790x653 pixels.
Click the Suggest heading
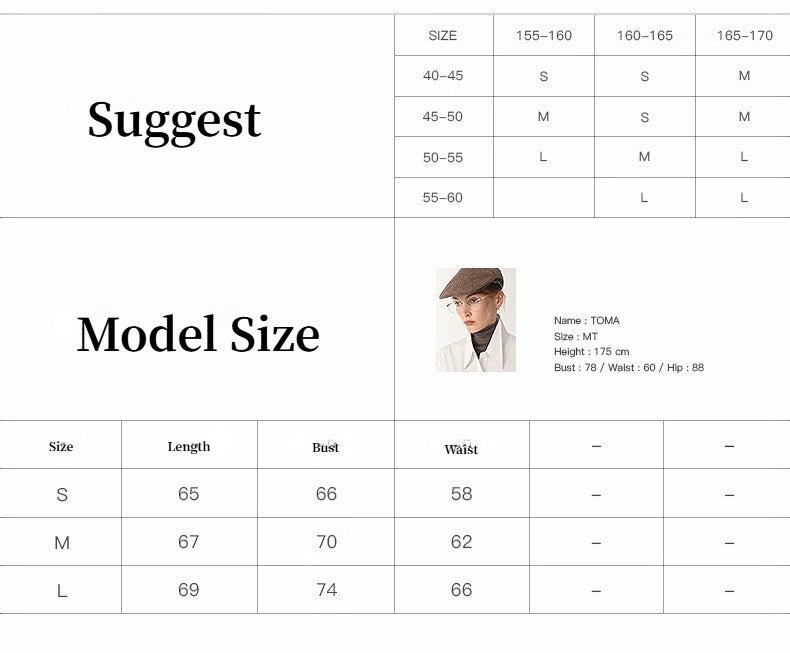[x=174, y=121]
